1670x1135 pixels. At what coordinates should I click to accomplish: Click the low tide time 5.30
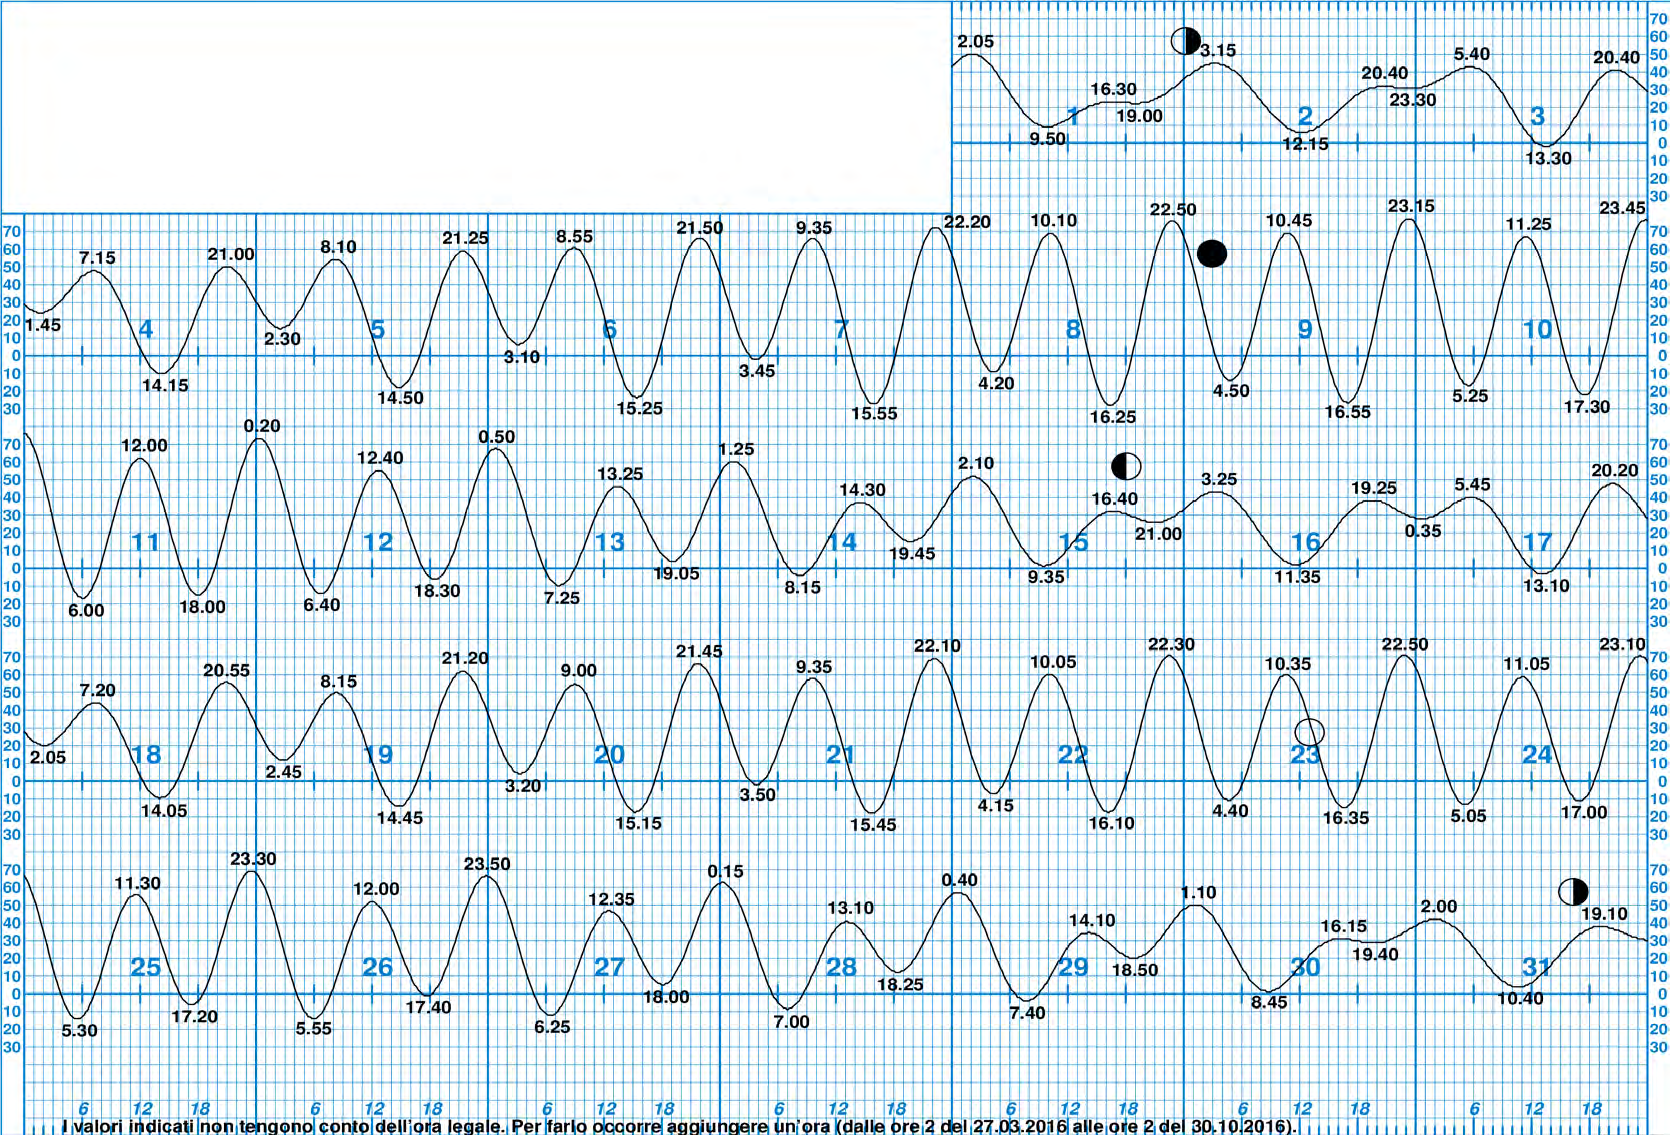click(80, 1031)
